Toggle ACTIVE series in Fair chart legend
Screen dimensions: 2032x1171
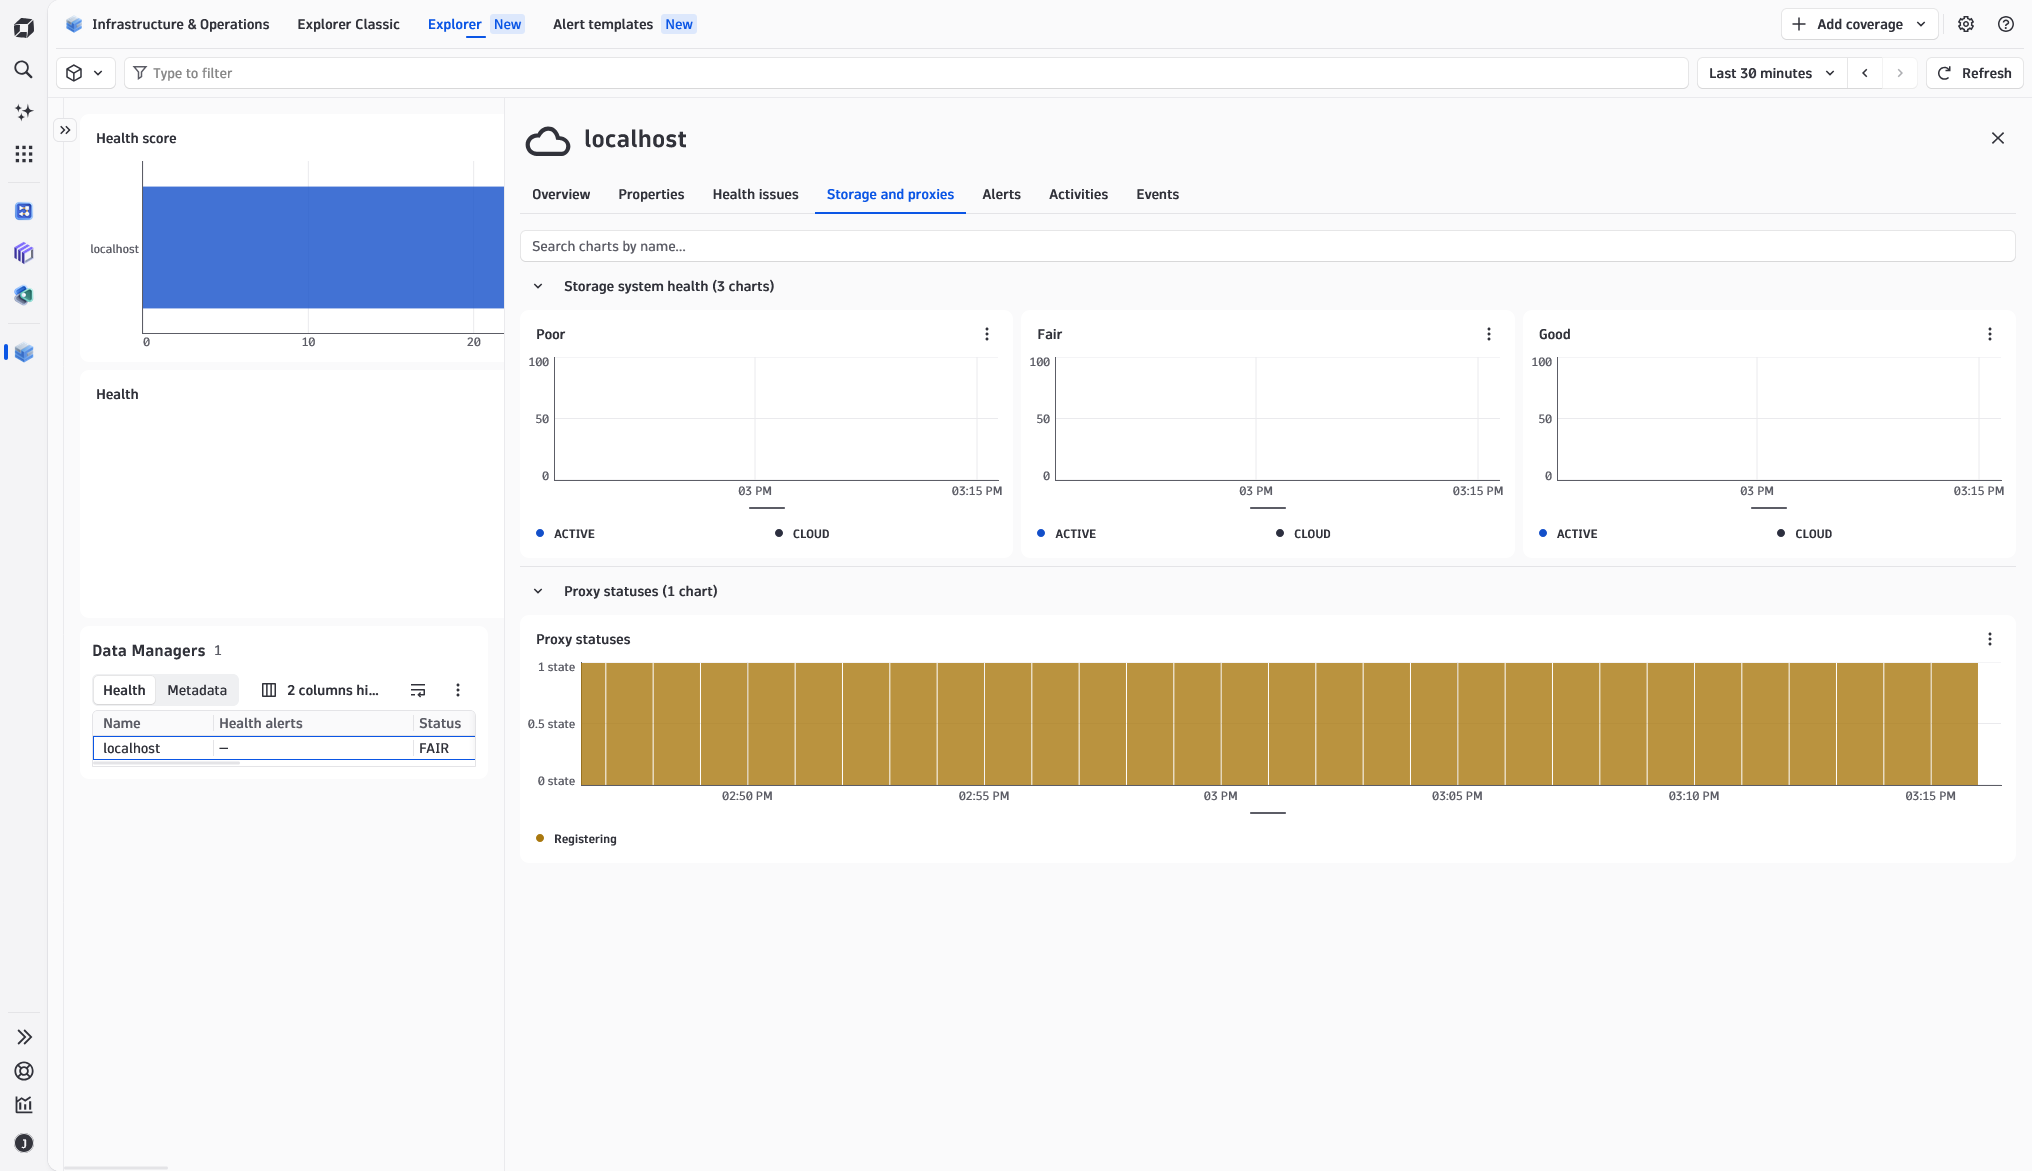click(1067, 534)
